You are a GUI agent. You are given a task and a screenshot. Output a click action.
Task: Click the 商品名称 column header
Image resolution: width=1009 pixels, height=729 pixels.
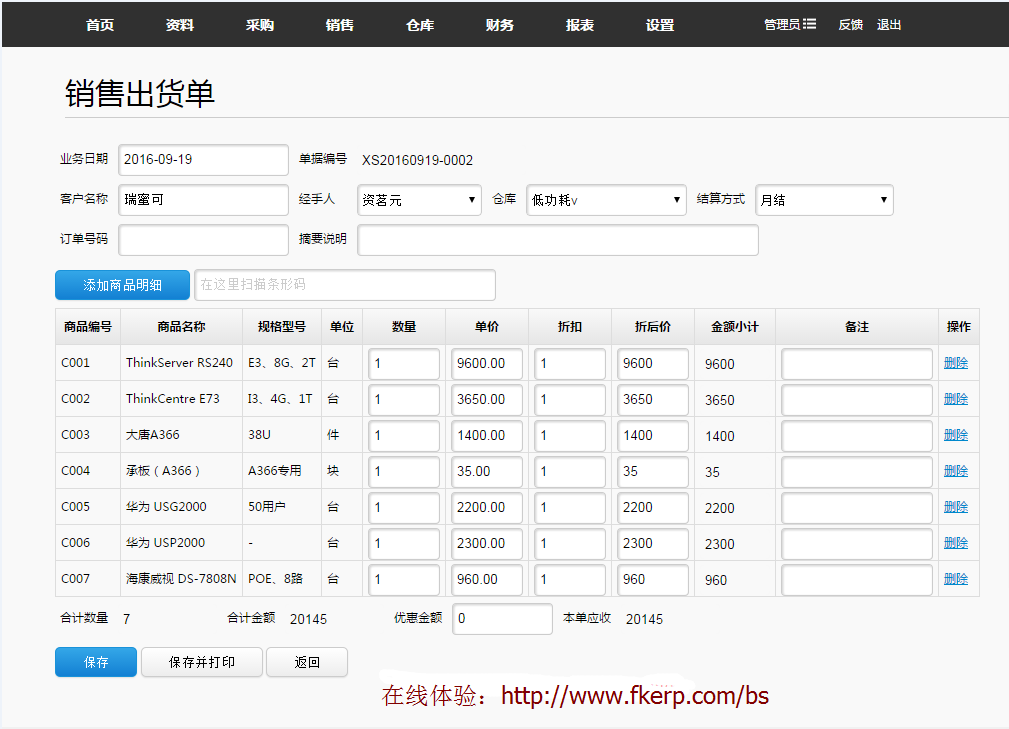(181, 327)
